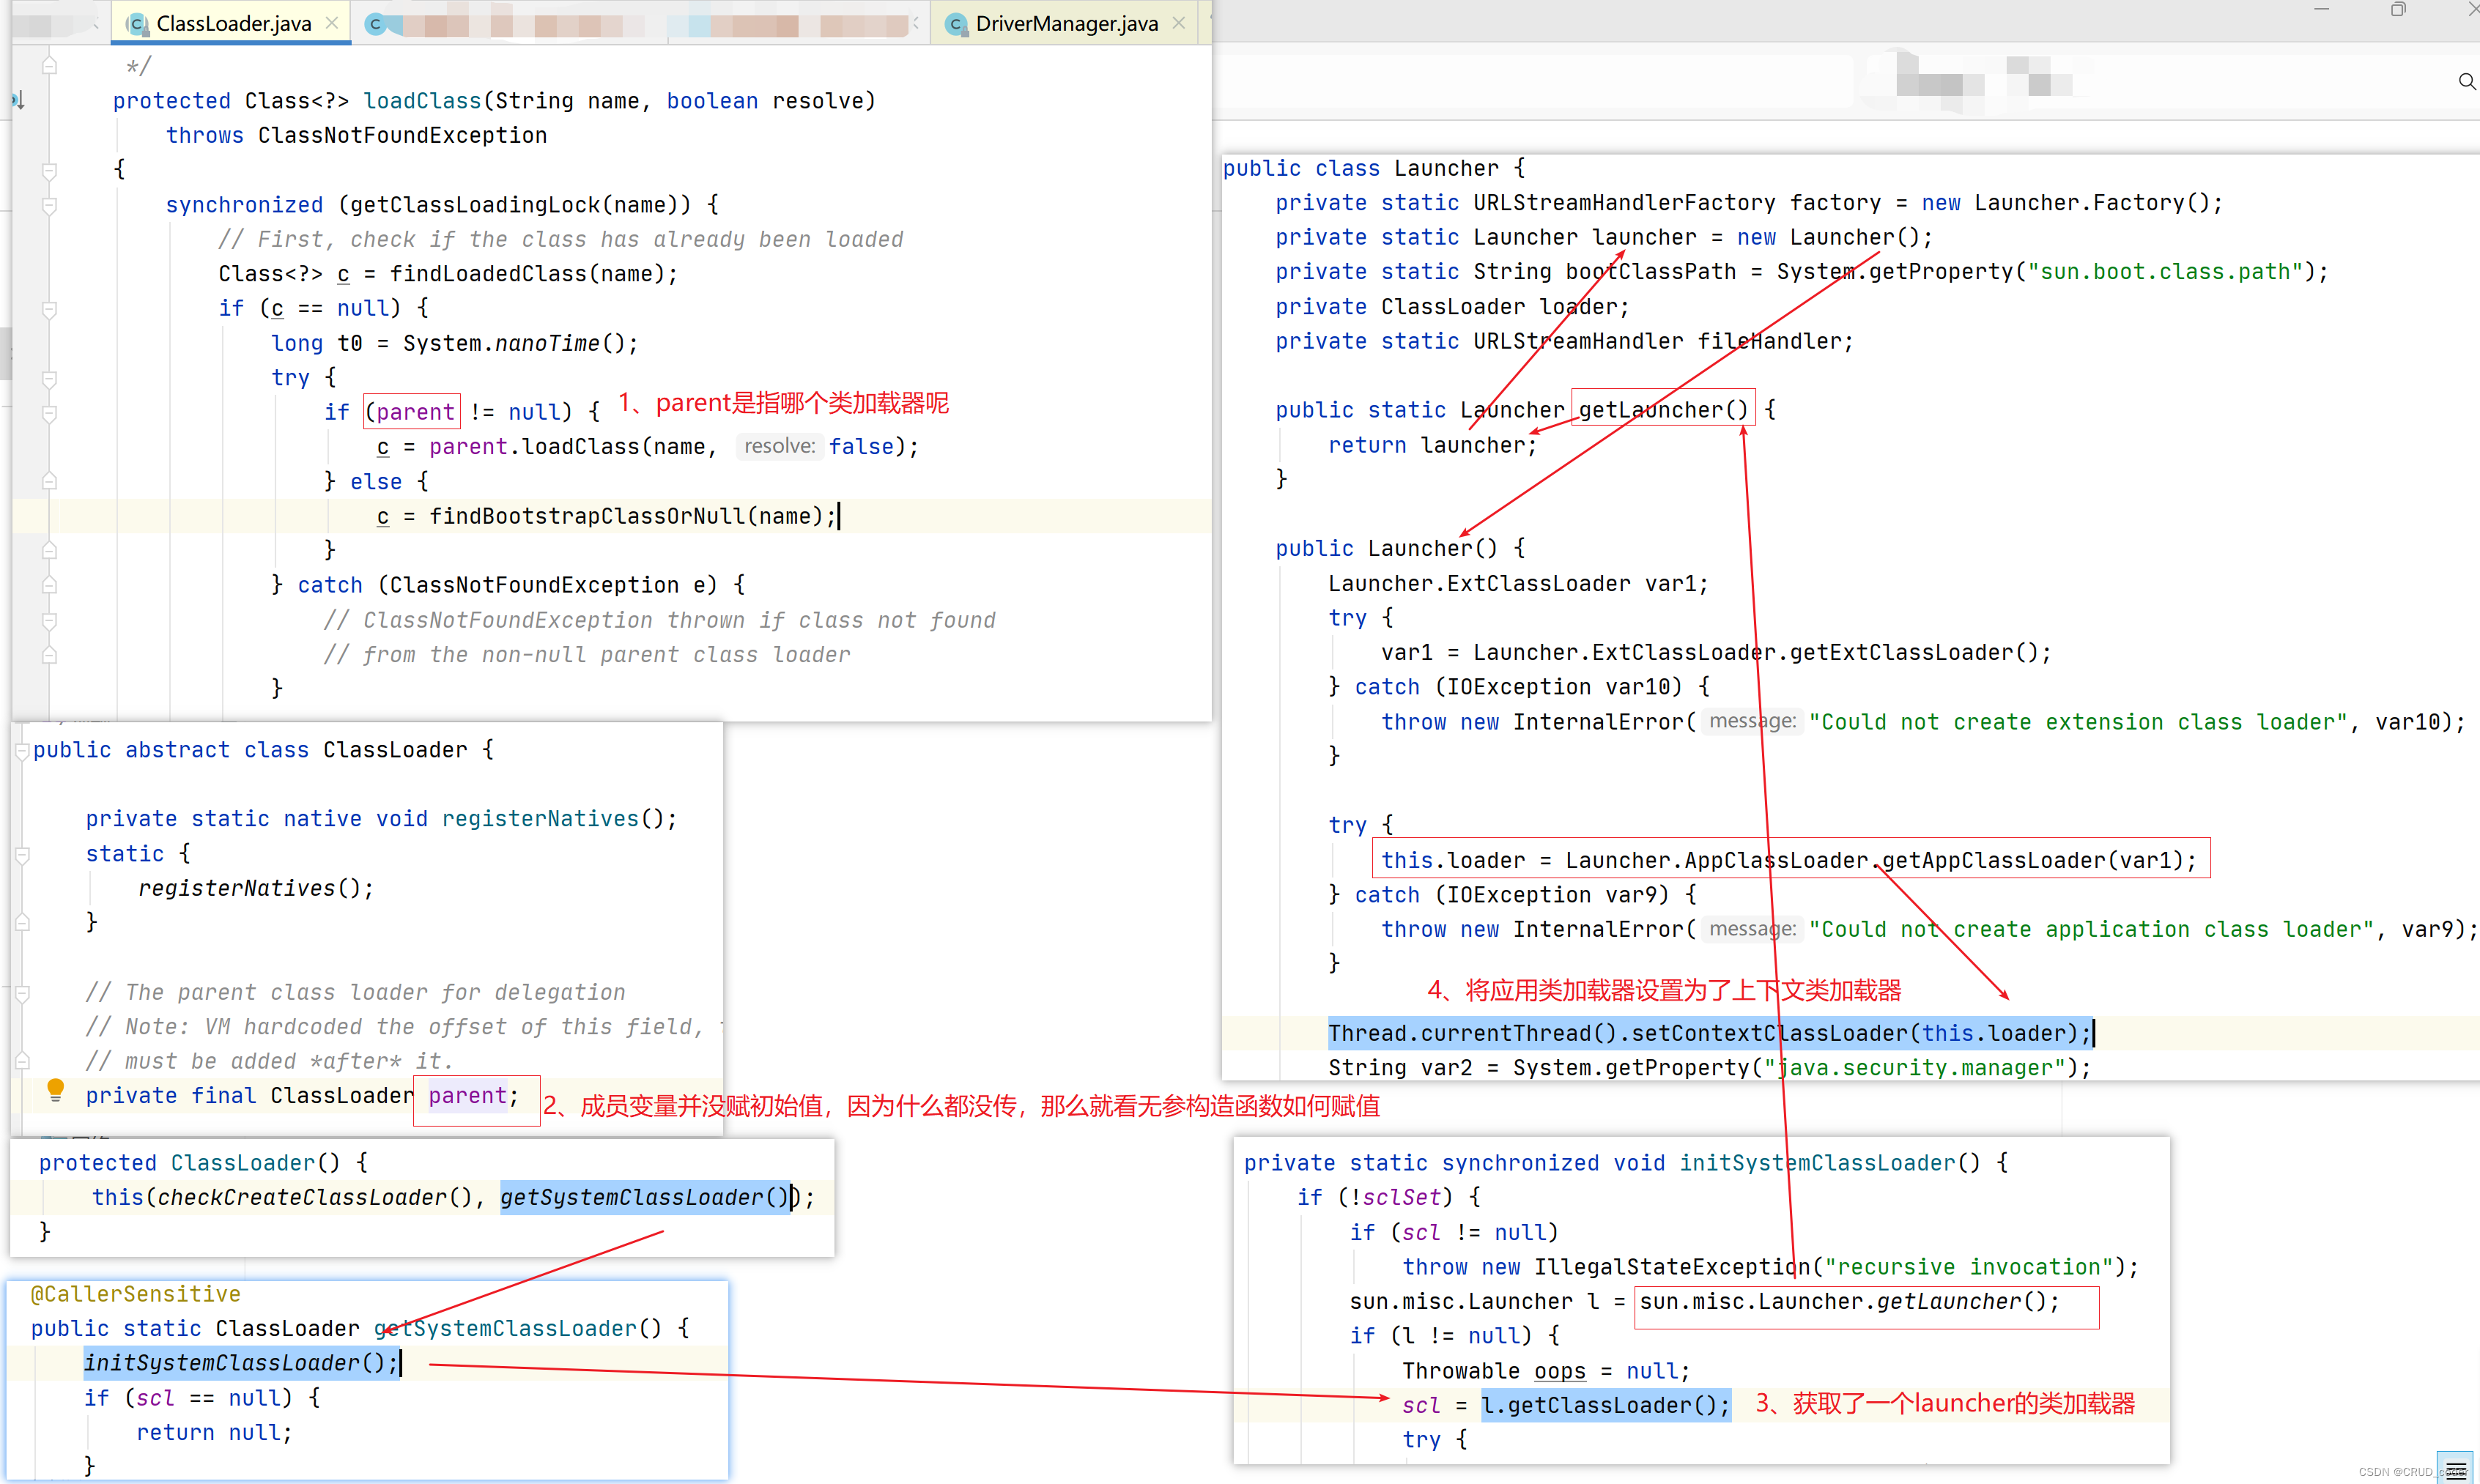The width and height of the screenshot is (2480, 1484).
Task: Click 'nanoTime' in System.nanoTime() call
Action: click(547, 343)
